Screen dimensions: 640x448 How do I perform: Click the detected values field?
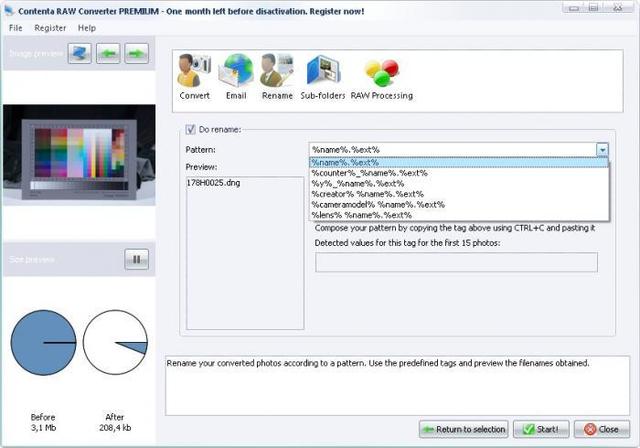[x=456, y=262]
